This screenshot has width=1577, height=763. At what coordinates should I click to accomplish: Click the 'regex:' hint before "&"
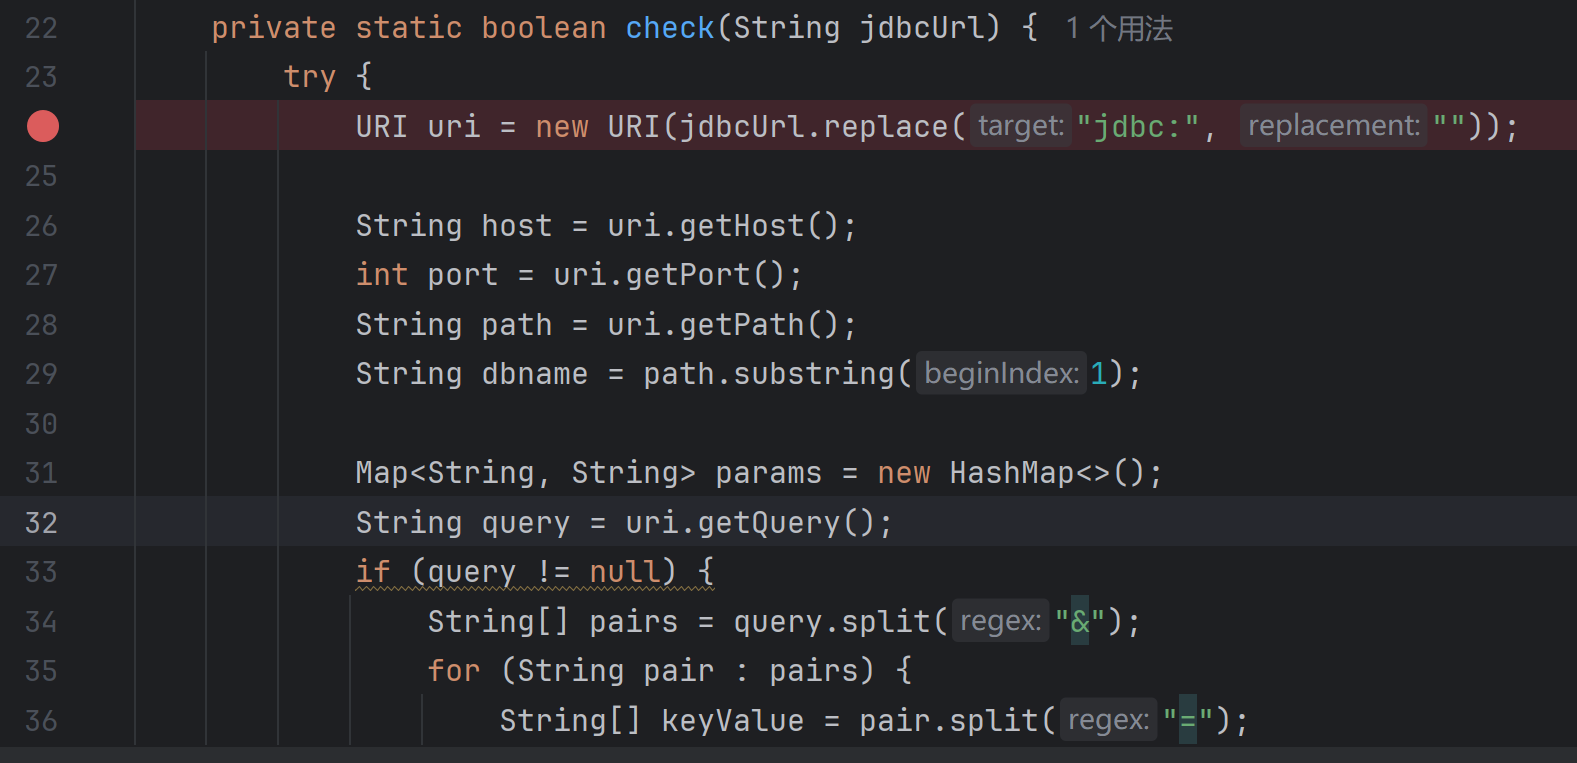tap(1000, 621)
